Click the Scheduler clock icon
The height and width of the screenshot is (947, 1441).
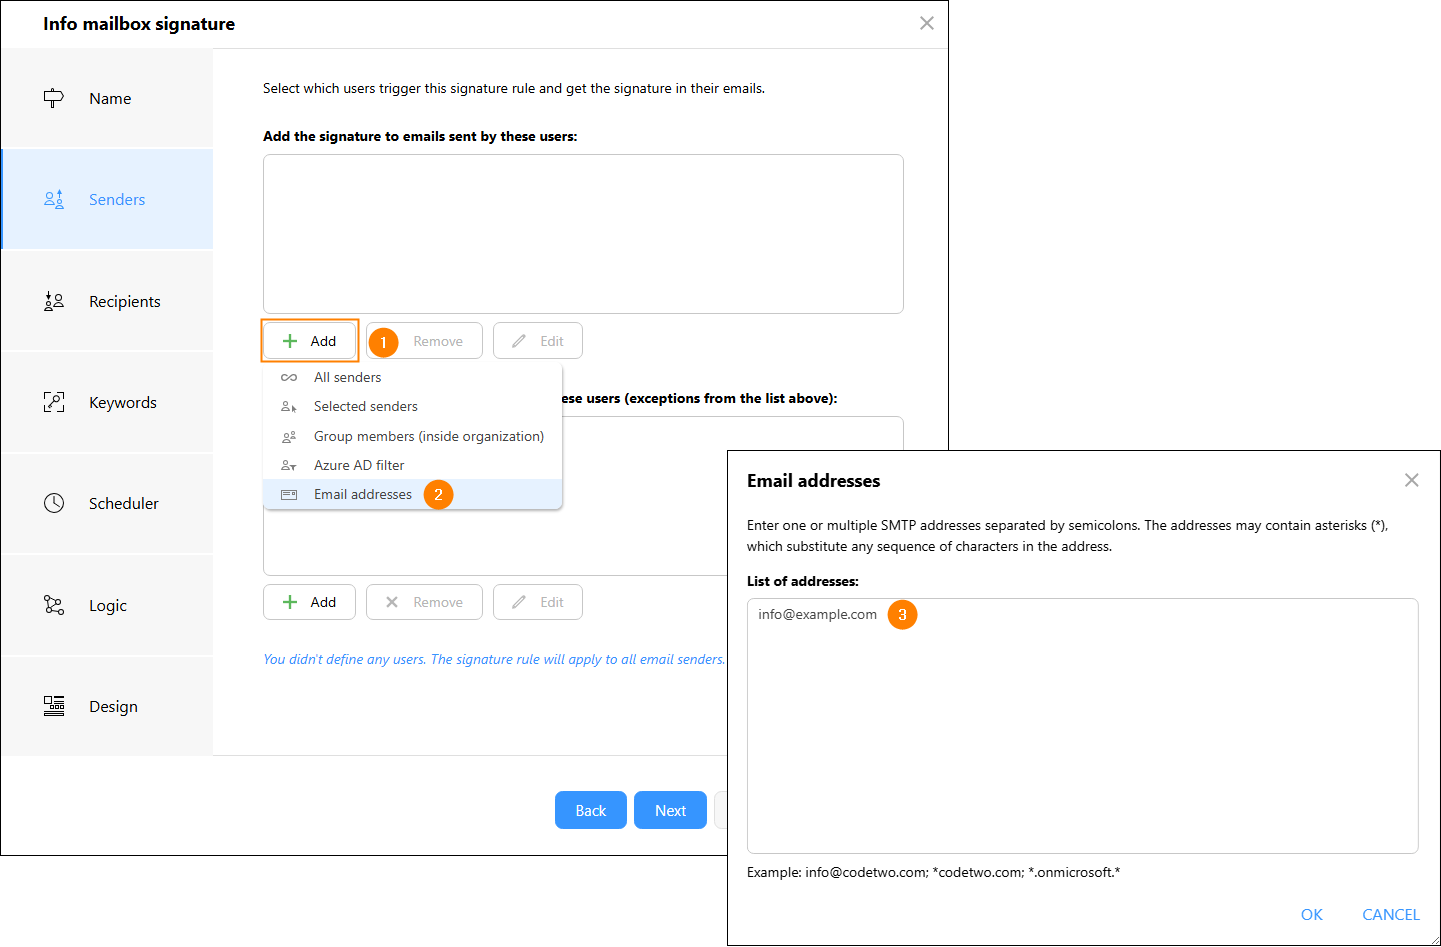click(54, 503)
